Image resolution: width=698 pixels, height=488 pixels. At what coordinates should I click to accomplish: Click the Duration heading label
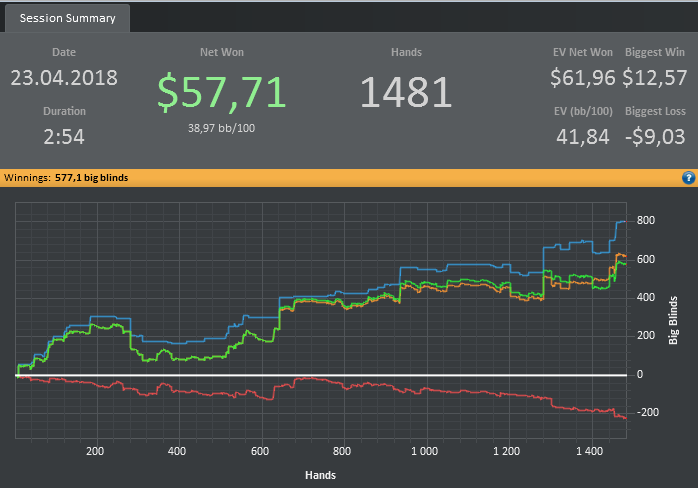tap(64, 111)
